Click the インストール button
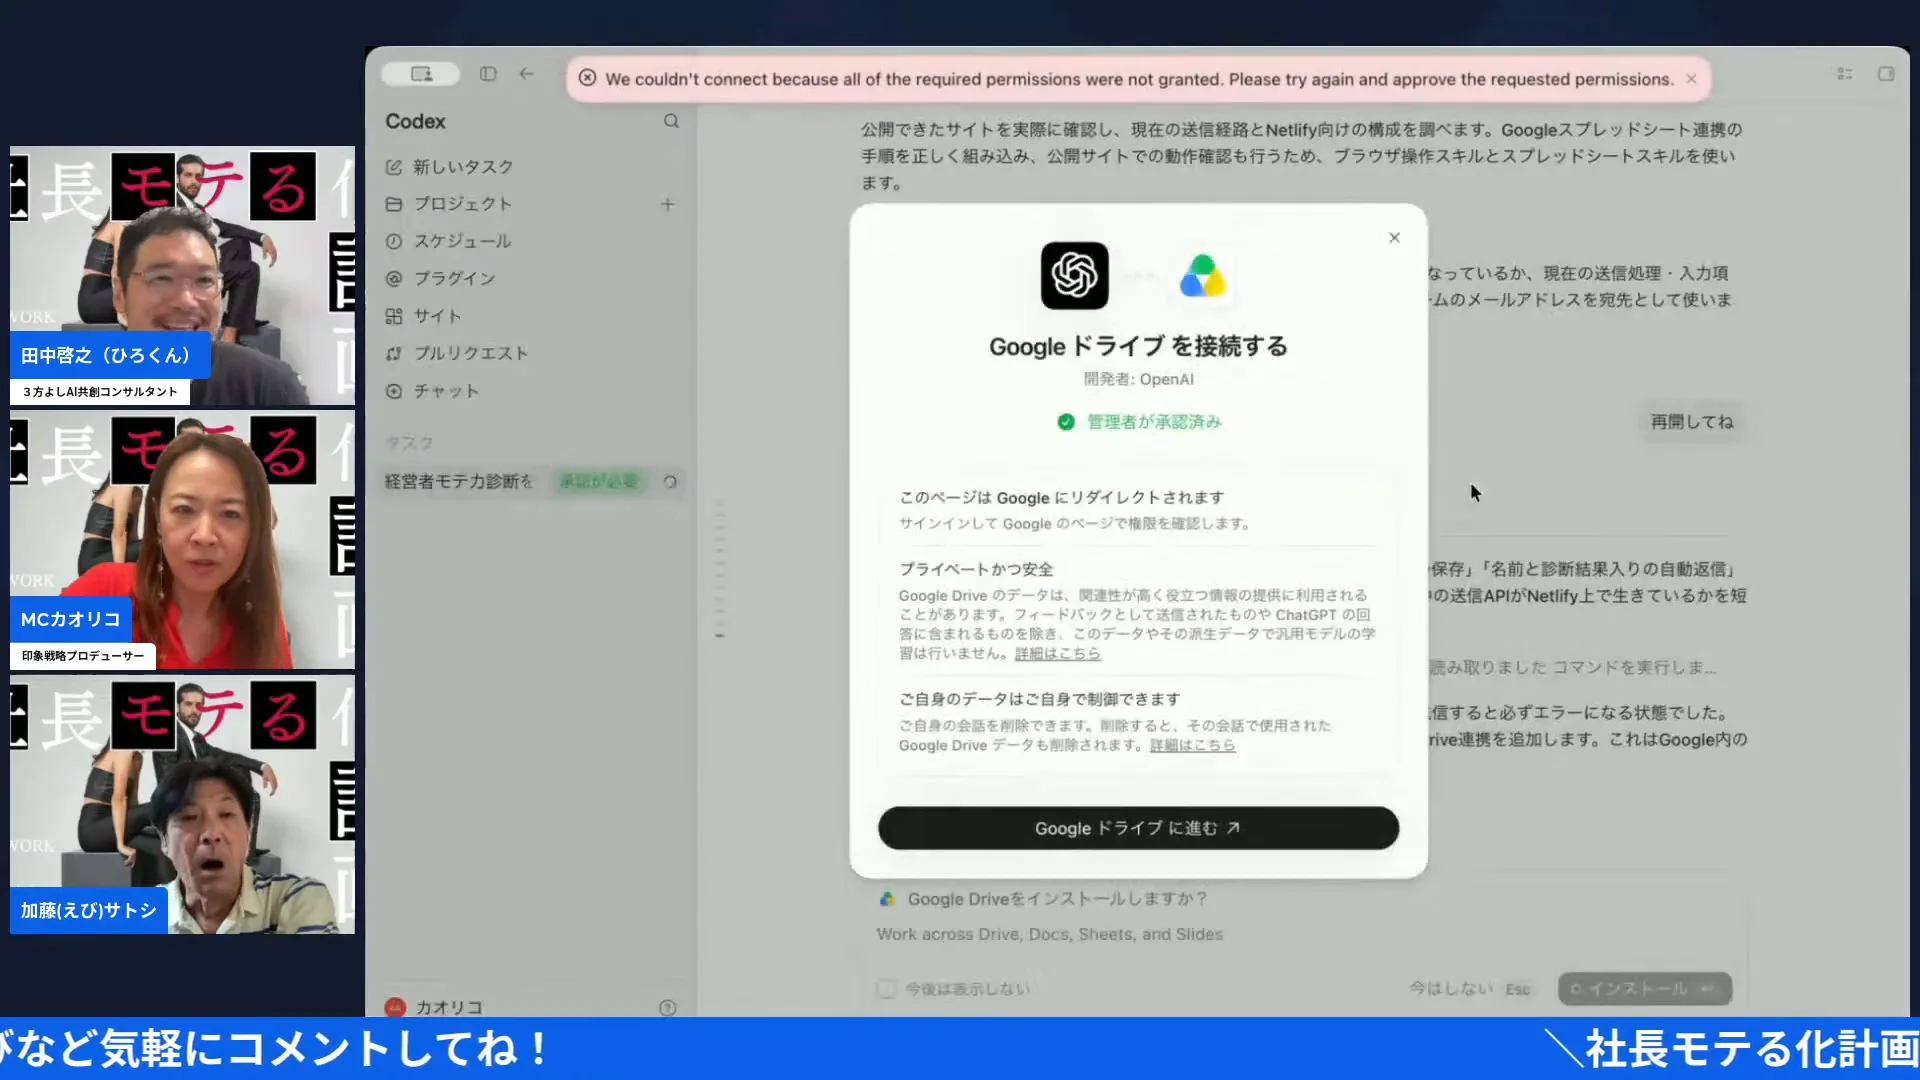This screenshot has width=1920, height=1080. (1644, 989)
